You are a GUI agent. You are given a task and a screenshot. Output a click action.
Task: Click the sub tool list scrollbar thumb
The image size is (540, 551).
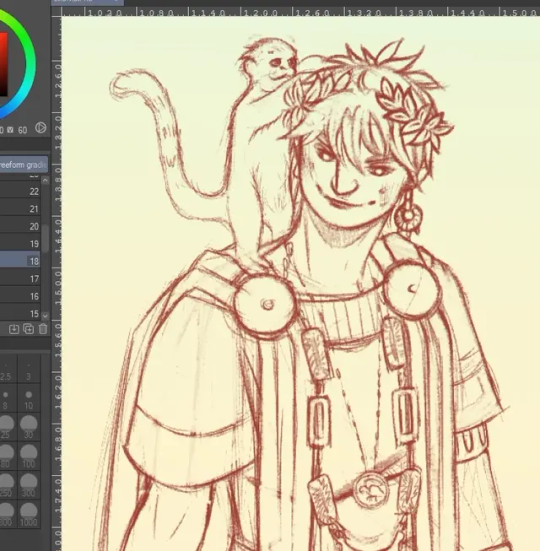tap(45, 238)
